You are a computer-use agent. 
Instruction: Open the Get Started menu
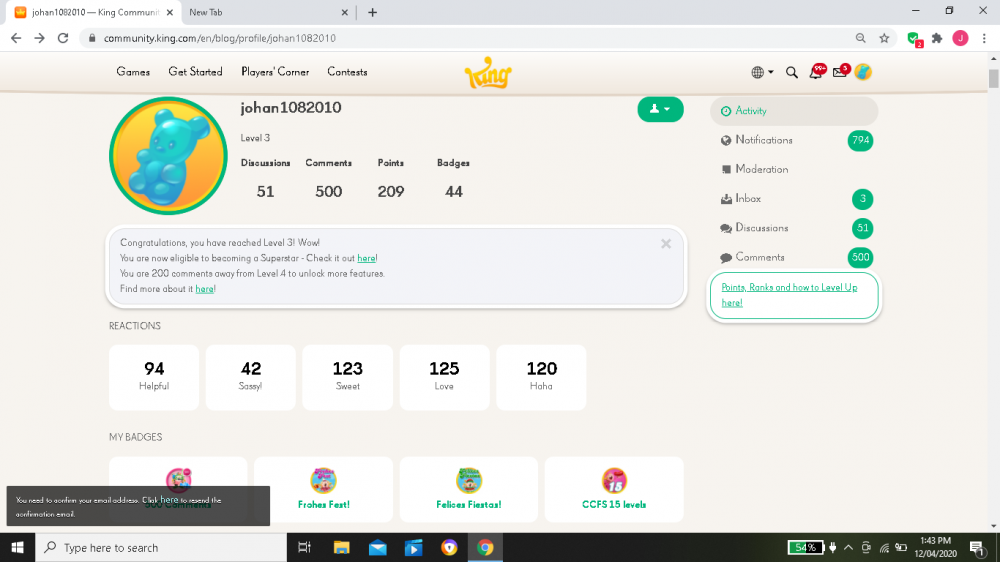(x=195, y=72)
